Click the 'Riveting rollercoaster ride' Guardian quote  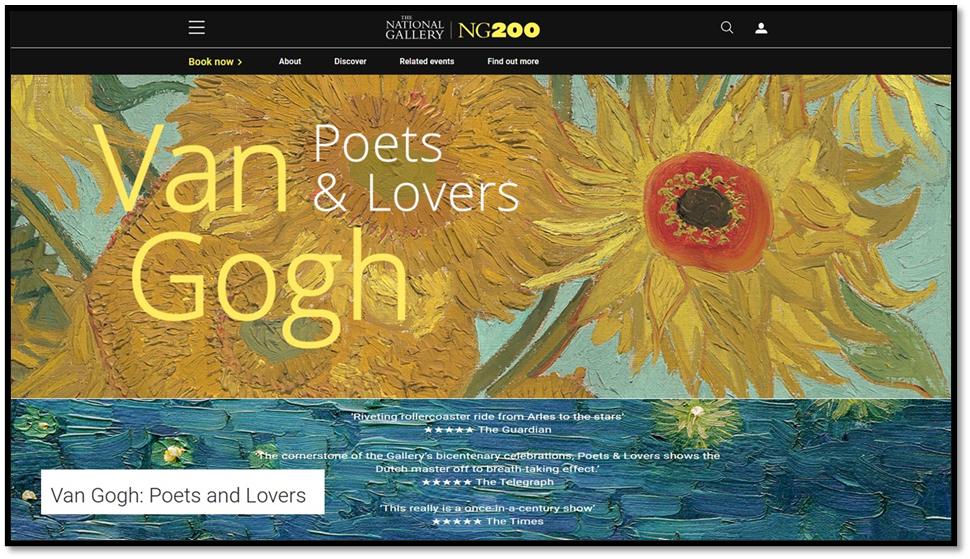(487, 416)
